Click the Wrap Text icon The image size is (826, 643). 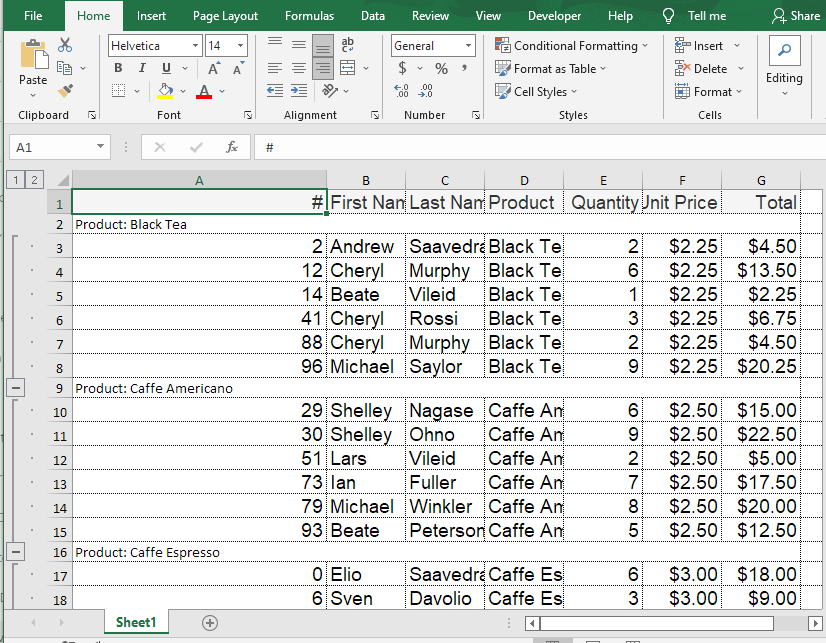pyautogui.click(x=348, y=45)
